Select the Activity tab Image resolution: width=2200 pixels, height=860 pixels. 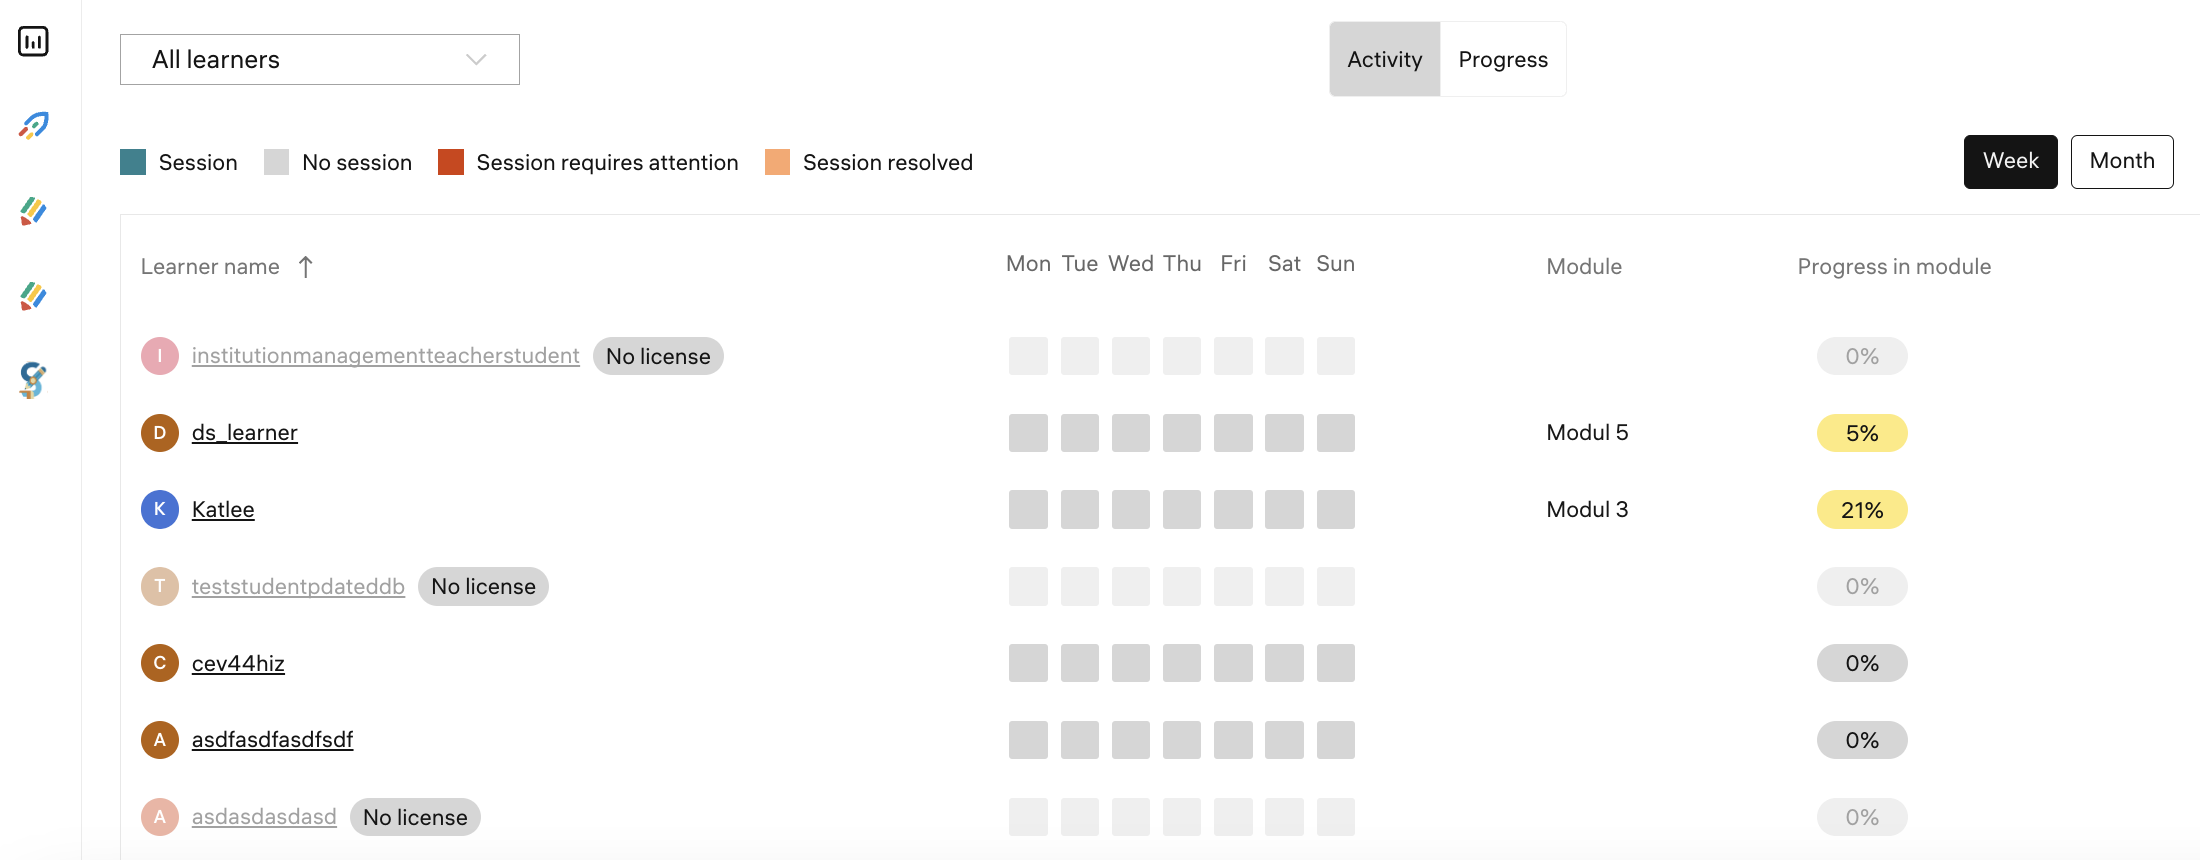[x=1384, y=60]
